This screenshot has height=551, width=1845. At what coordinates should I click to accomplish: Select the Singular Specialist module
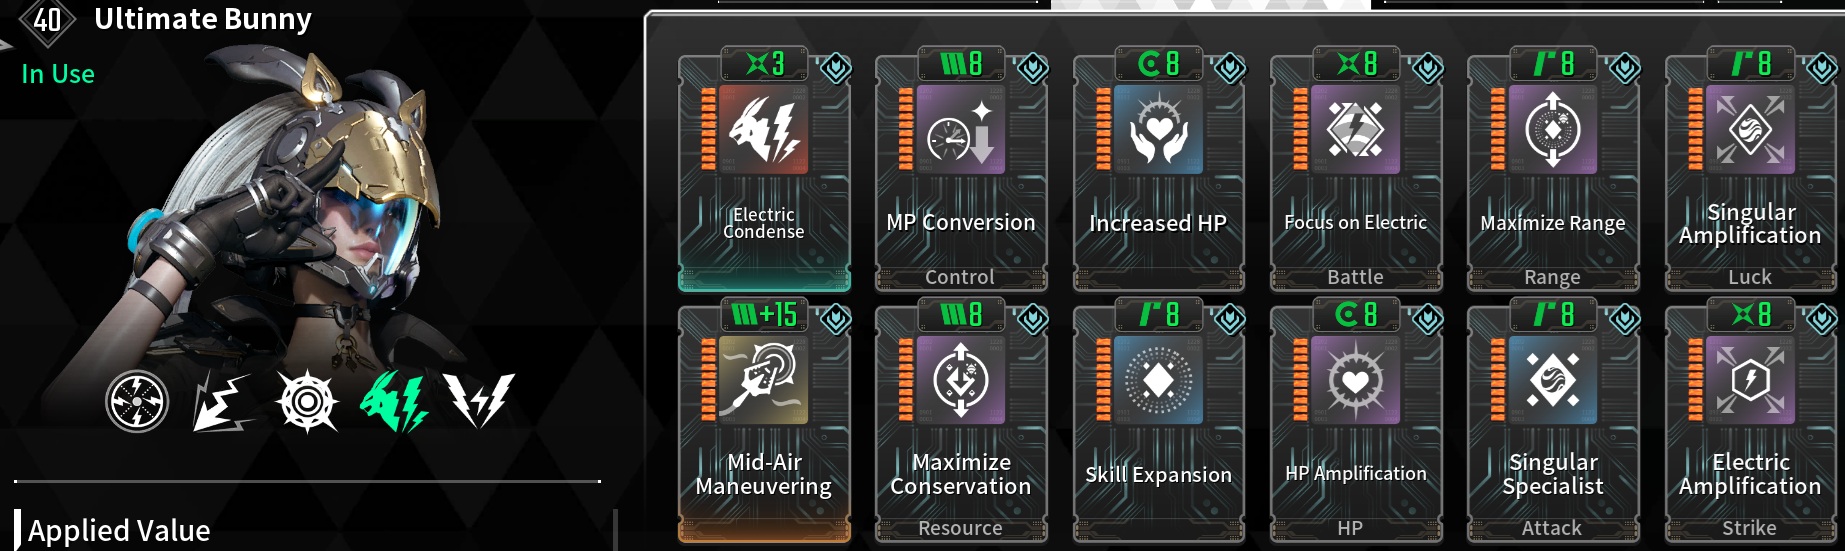point(1553,423)
